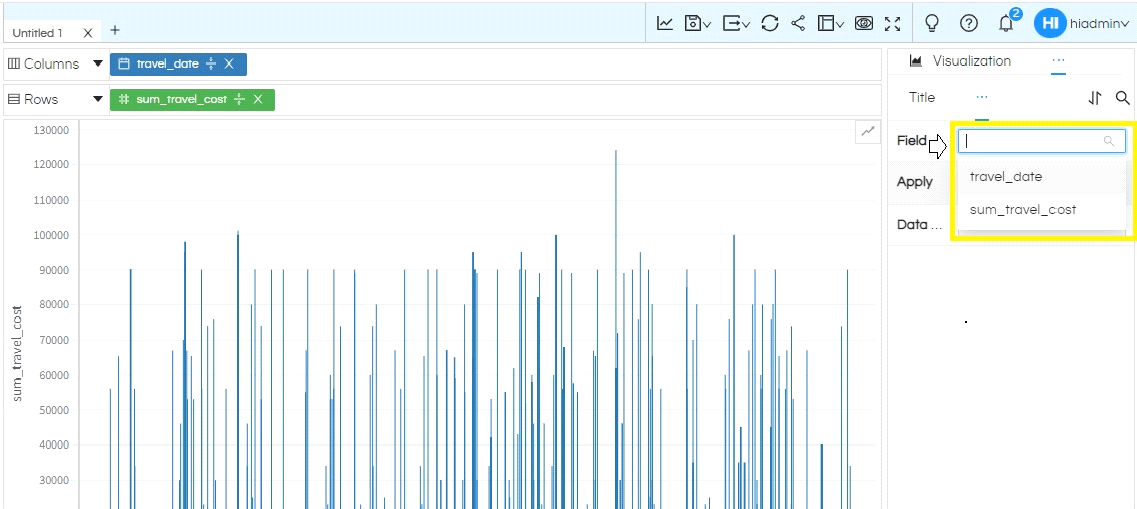The height and width of the screenshot is (509, 1137).
Task: Open help via question mark icon
Action: [969, 23]
